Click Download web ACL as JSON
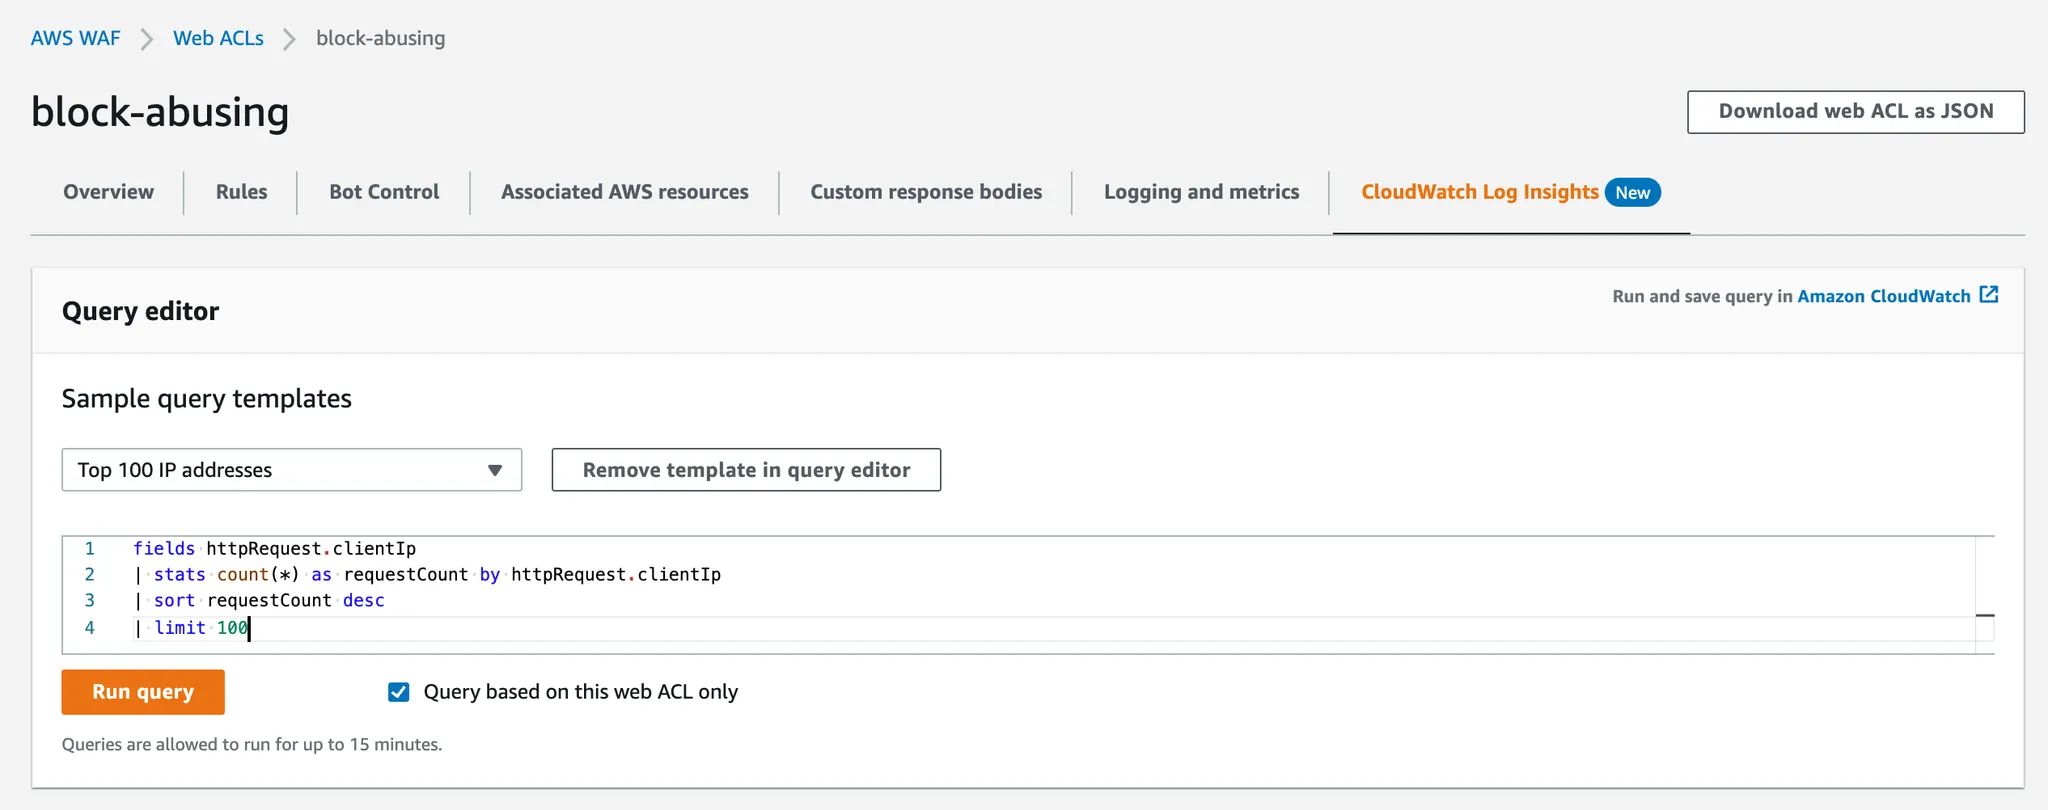 [1855, 112]
